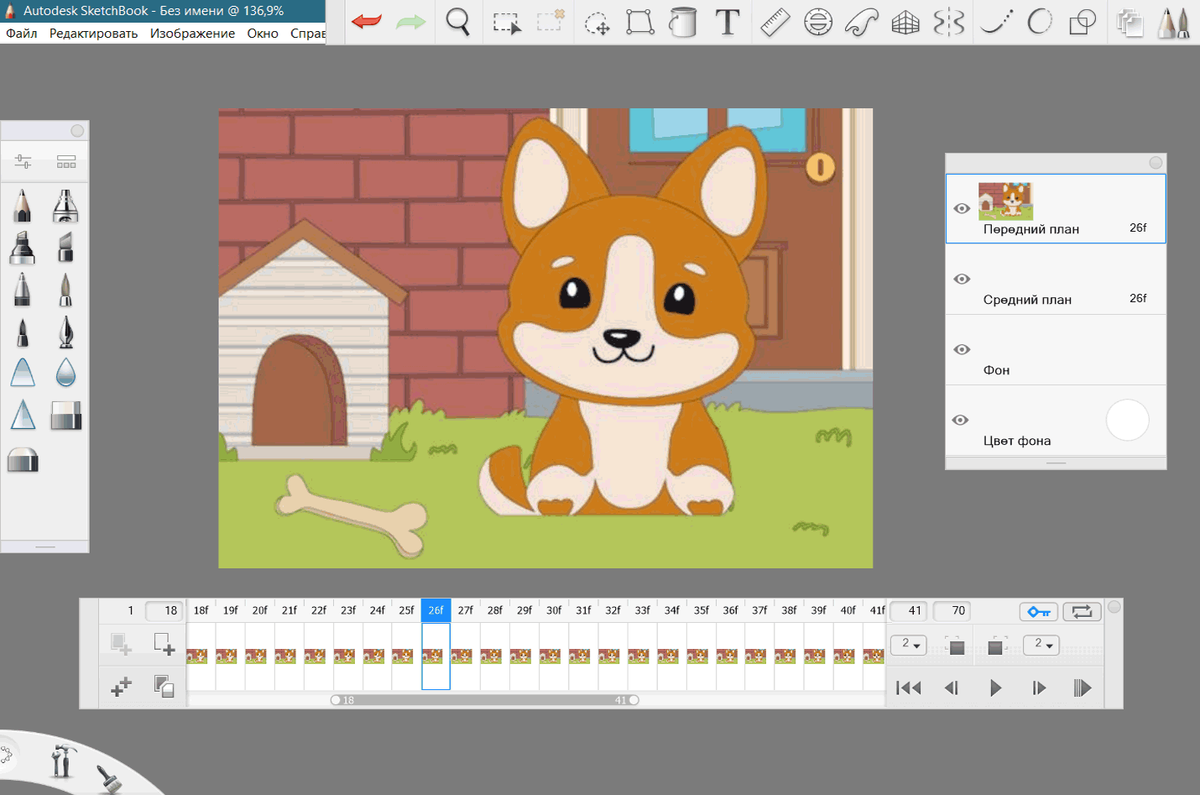Screen dimensions: 1200x795
Task: Select the French Curve tool
Action: [861, 22]
